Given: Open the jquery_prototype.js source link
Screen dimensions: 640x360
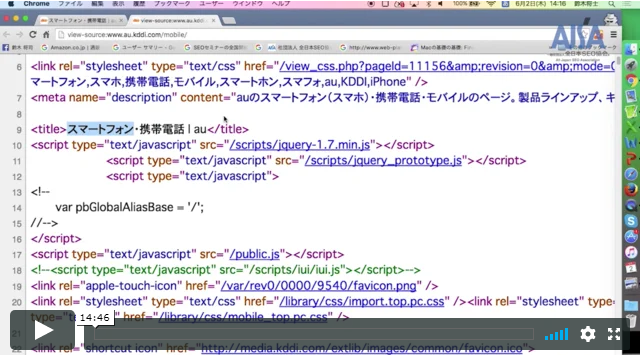Looking at the screenshot, I should point(383,160).
